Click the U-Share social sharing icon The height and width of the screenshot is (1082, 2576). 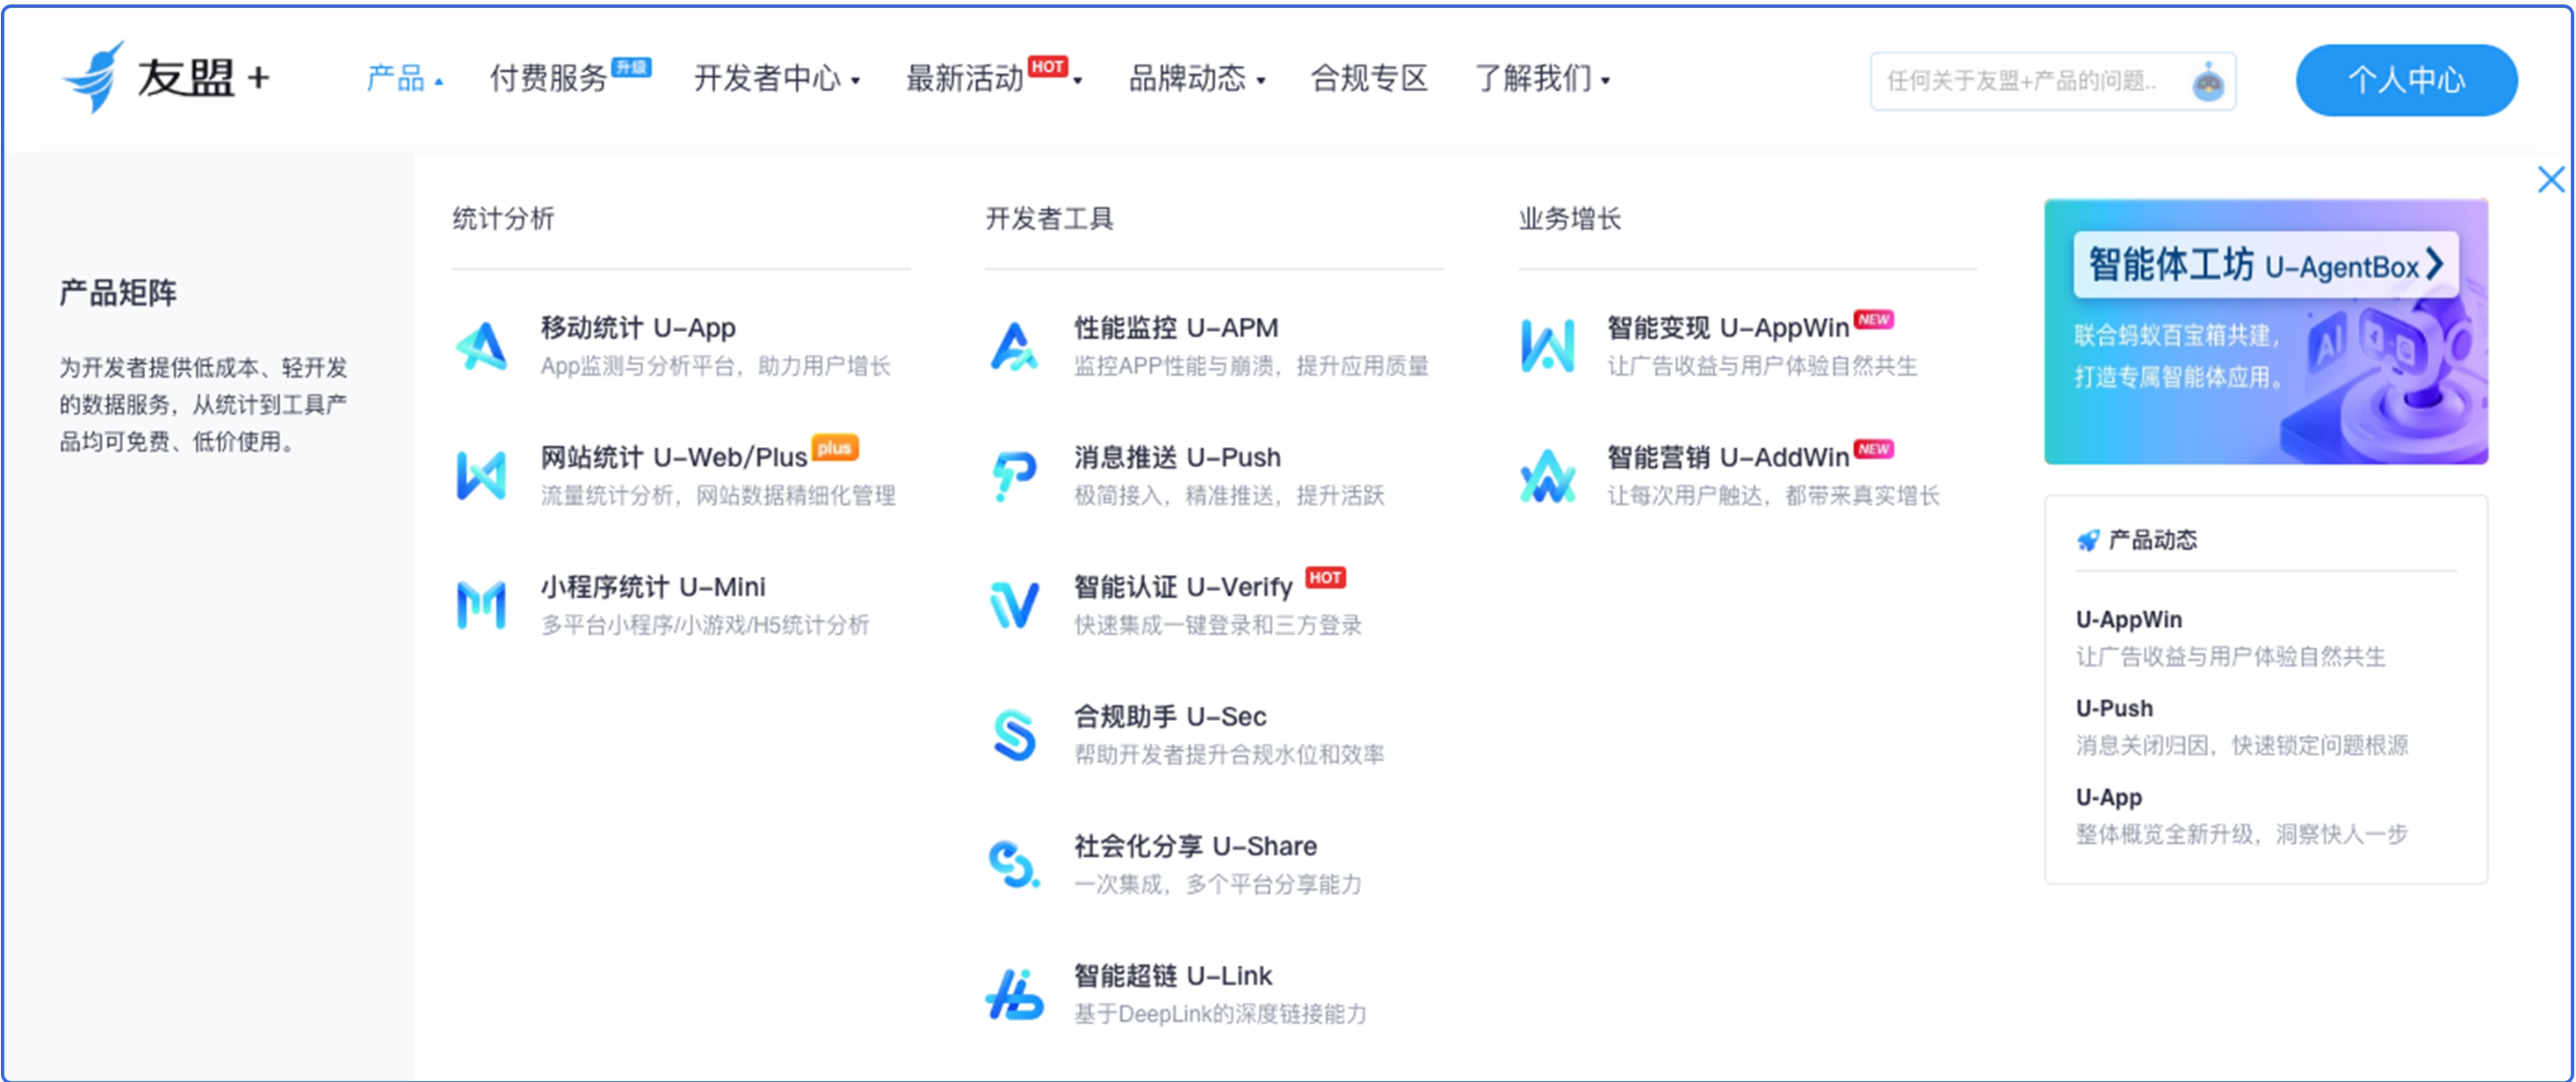1014,864
